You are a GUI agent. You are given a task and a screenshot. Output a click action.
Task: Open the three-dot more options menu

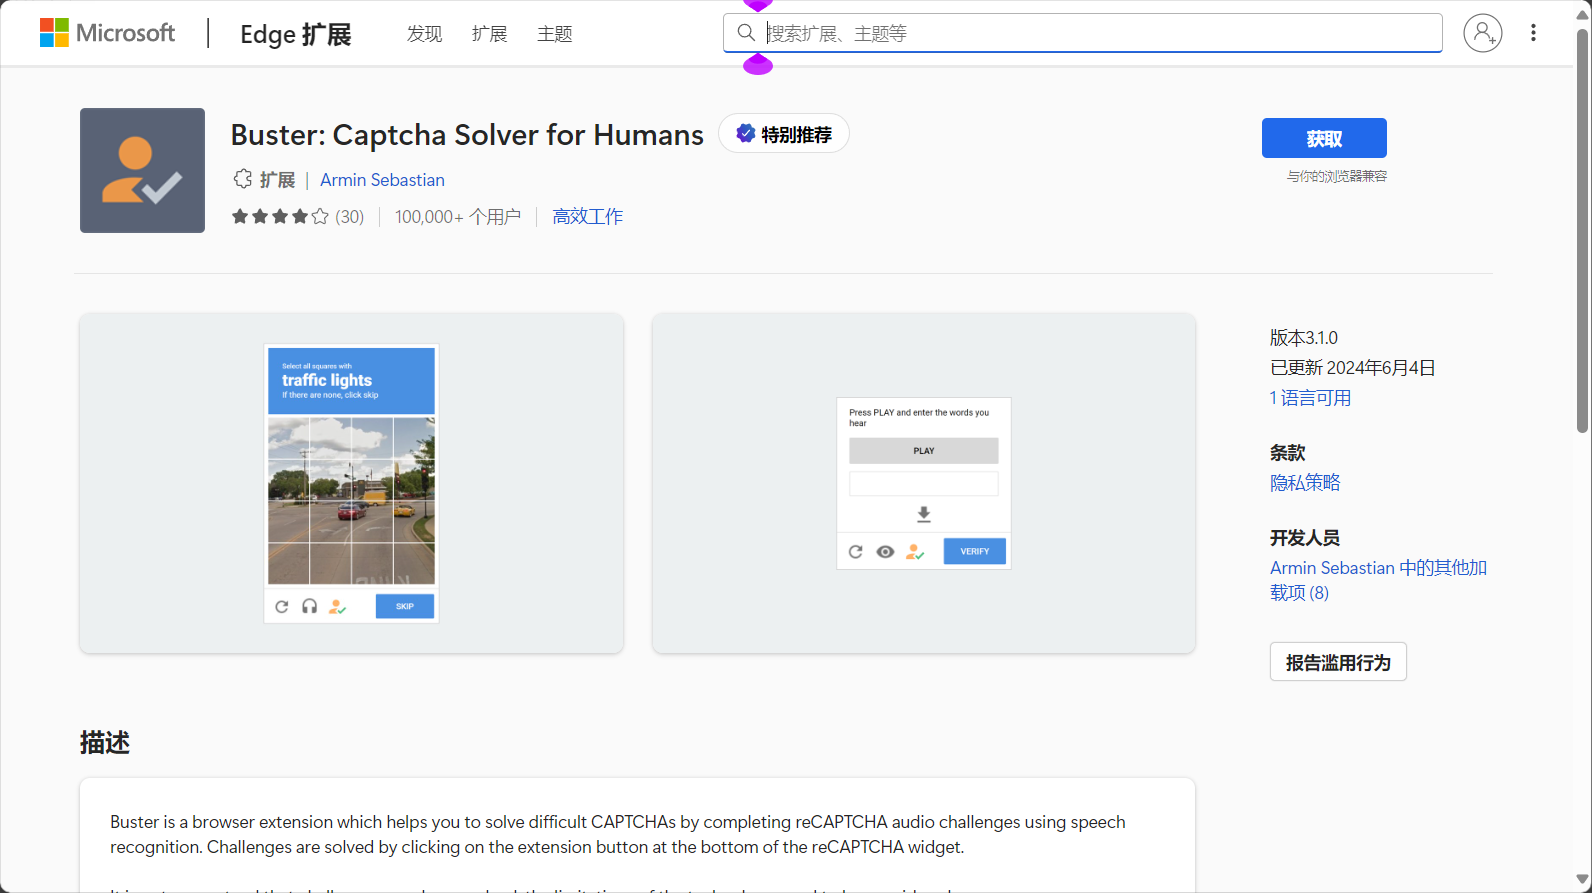1533,33
